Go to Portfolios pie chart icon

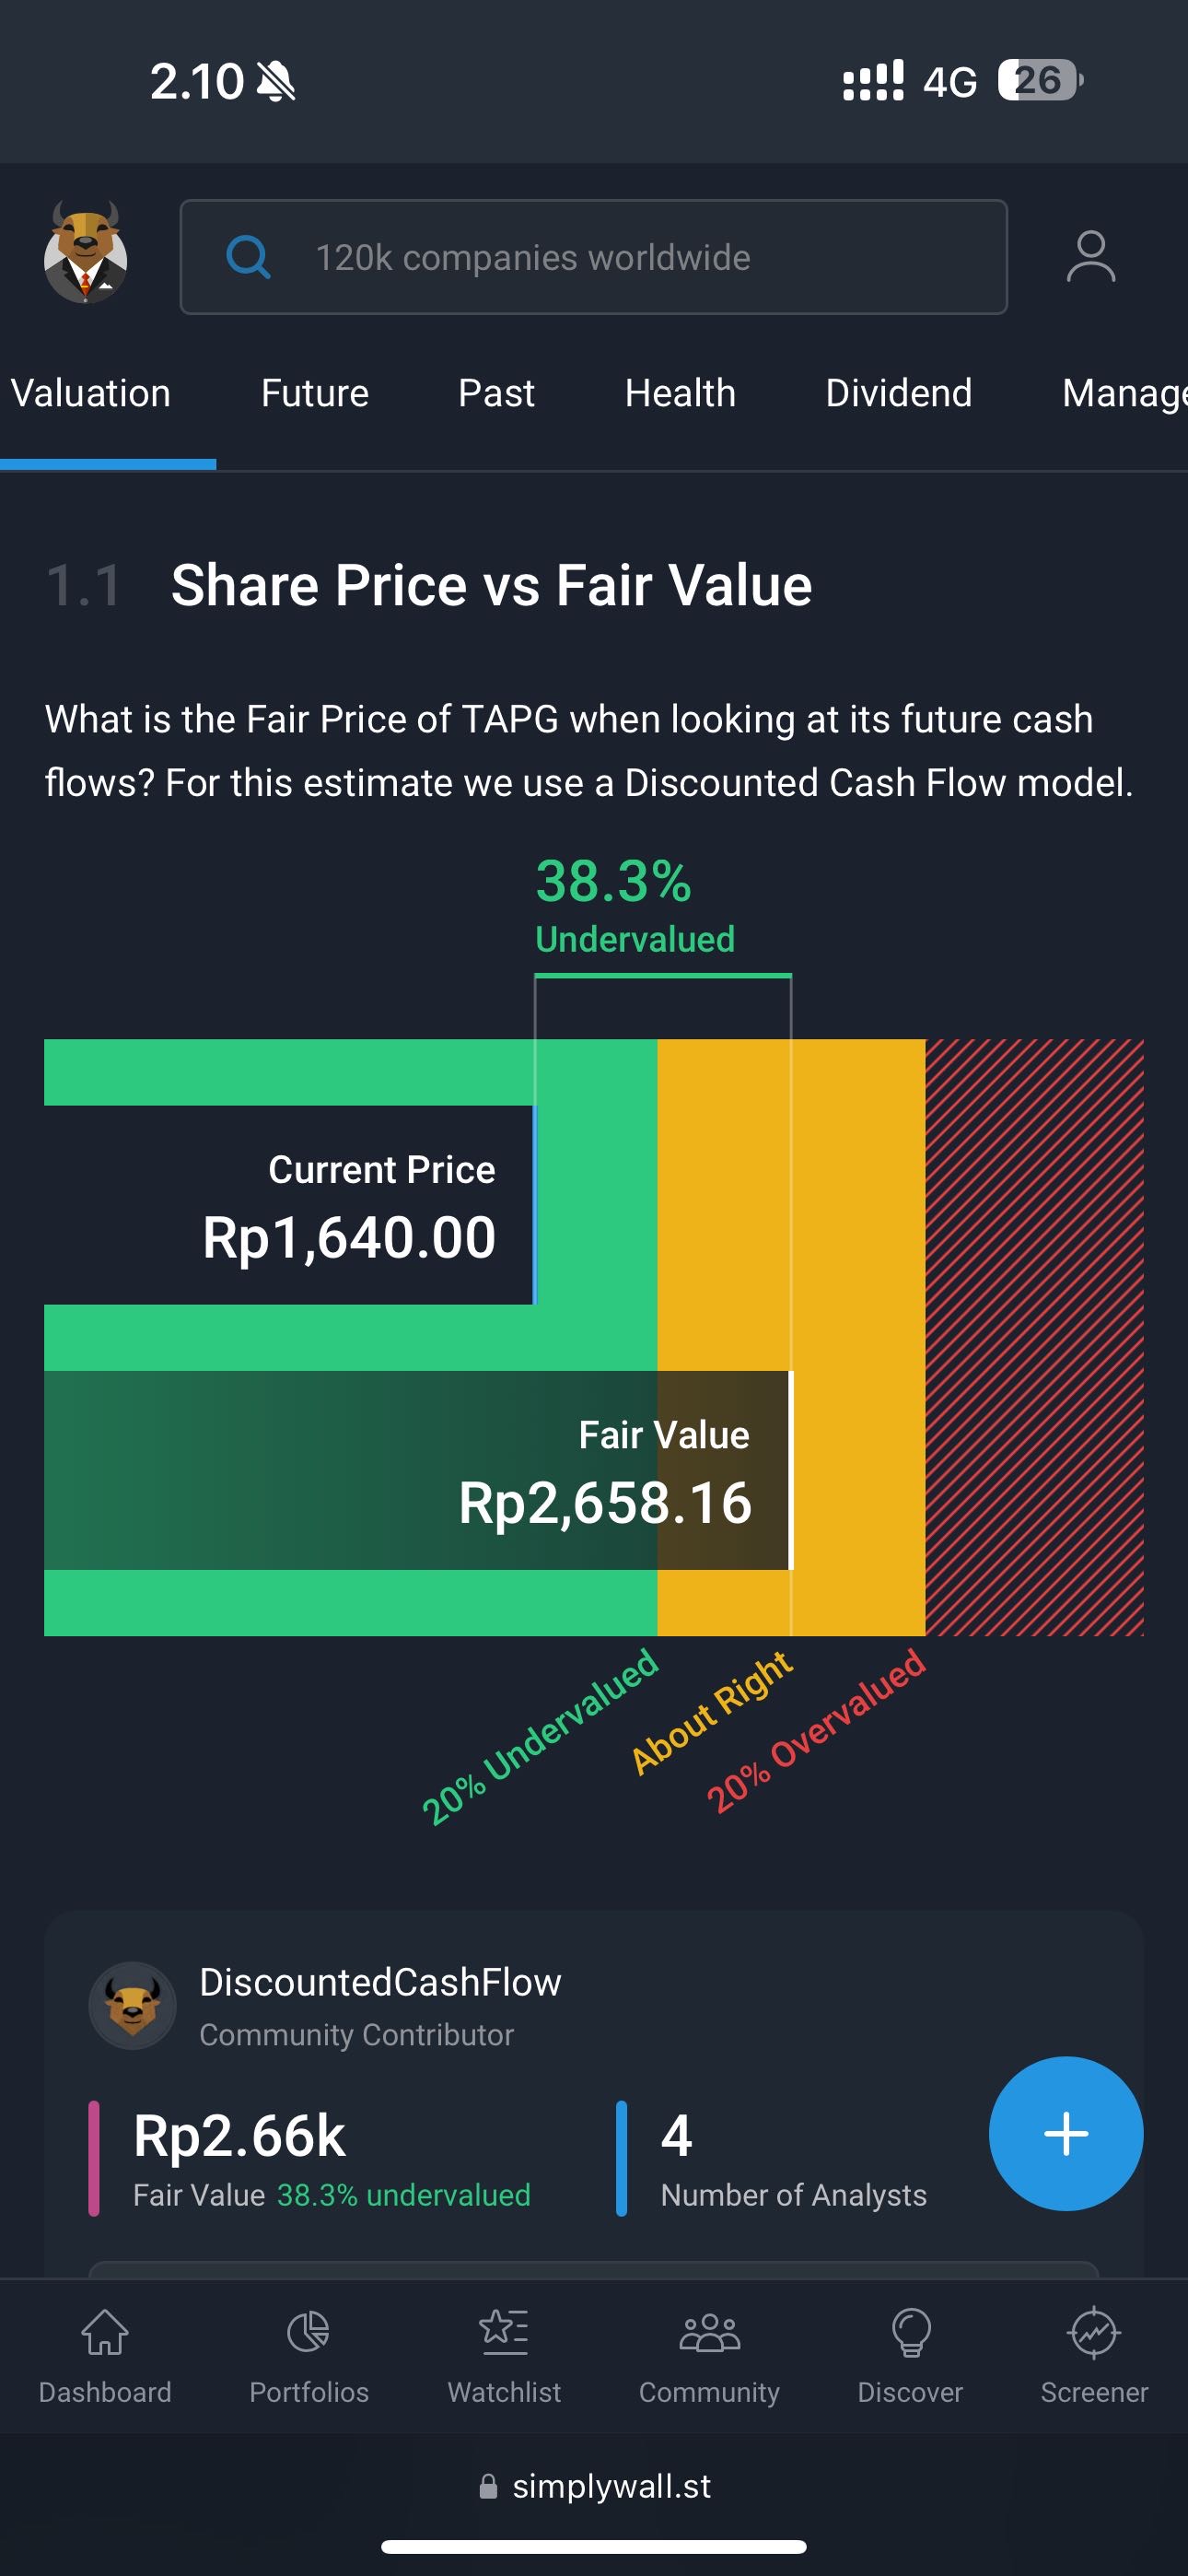point(308,2332)
